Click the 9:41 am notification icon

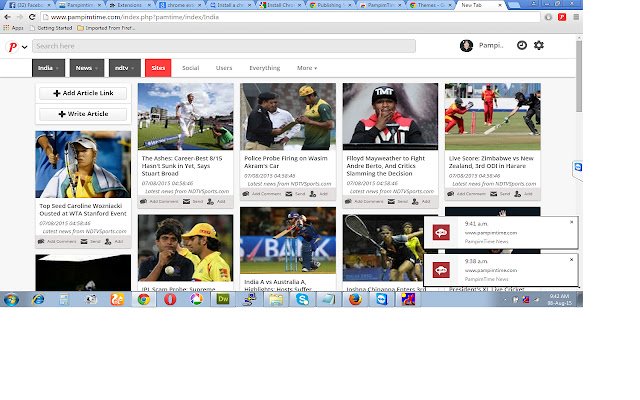tap(441, 233)
